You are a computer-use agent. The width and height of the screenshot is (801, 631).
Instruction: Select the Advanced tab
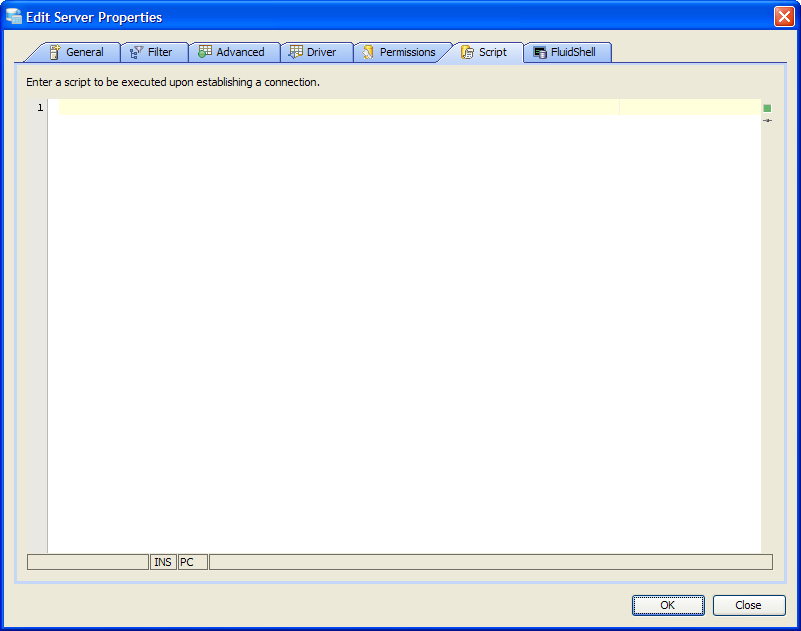tap(234, 52)
